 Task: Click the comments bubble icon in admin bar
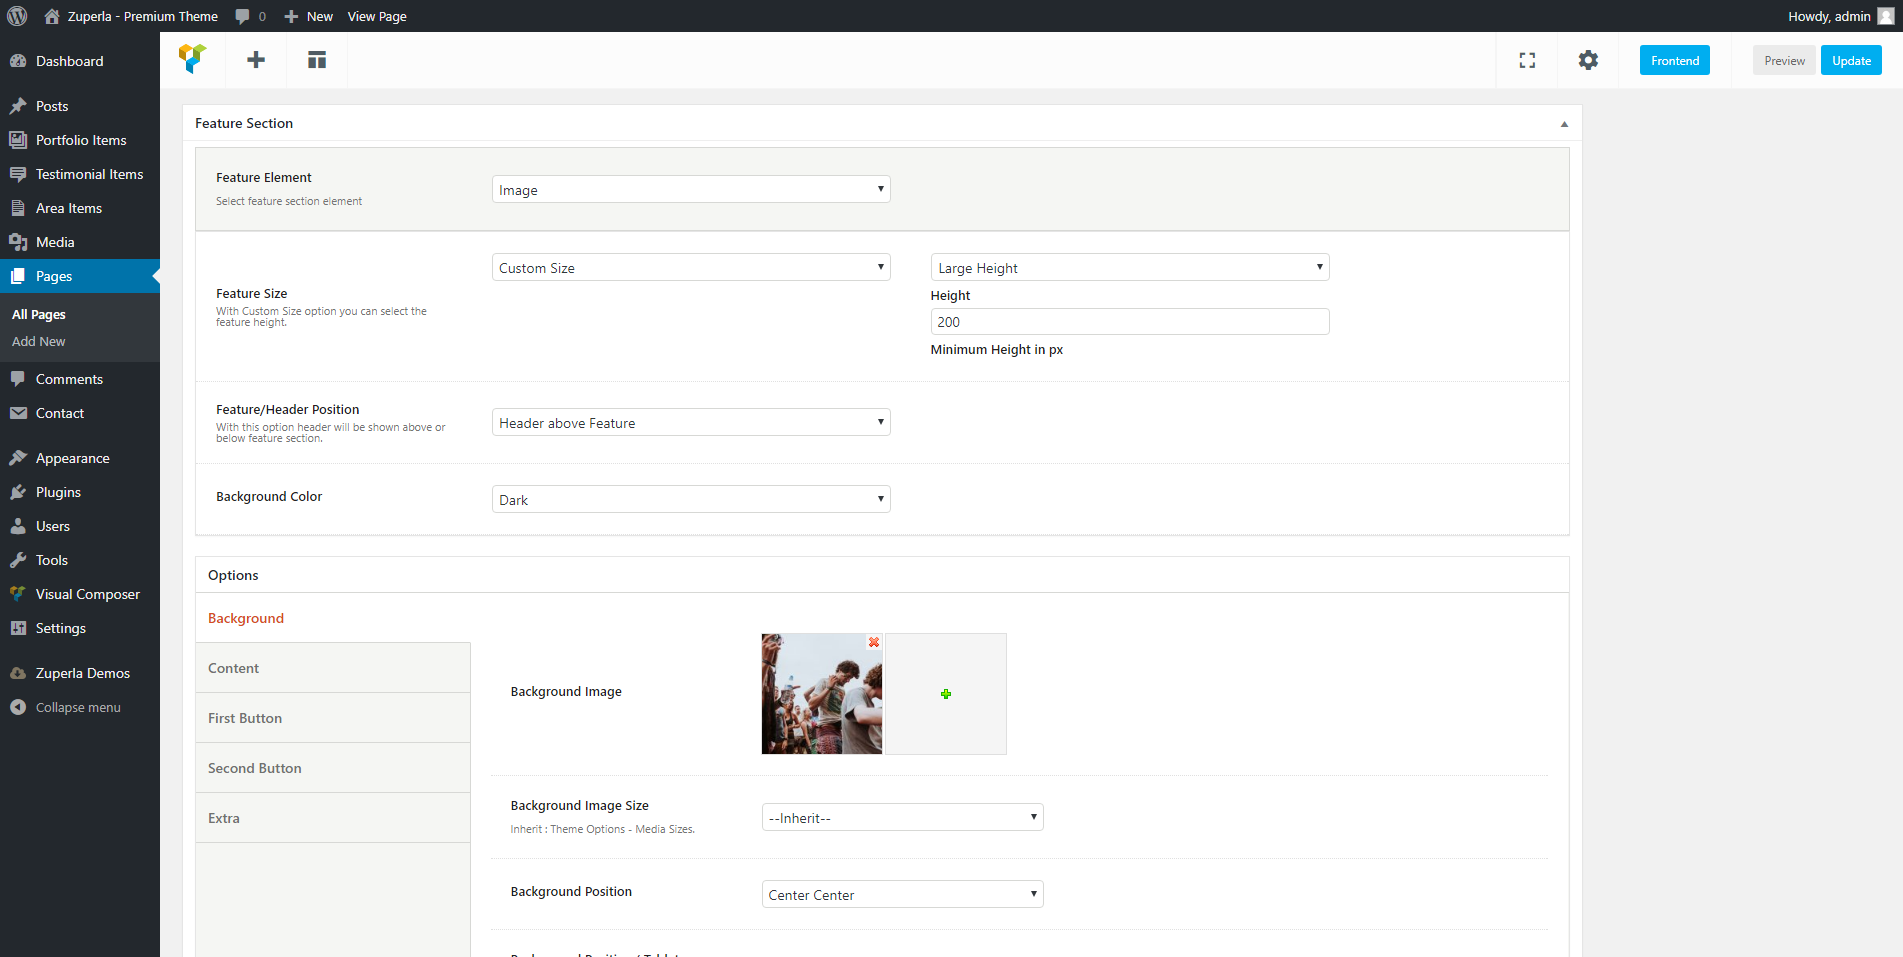coord(242,16)
